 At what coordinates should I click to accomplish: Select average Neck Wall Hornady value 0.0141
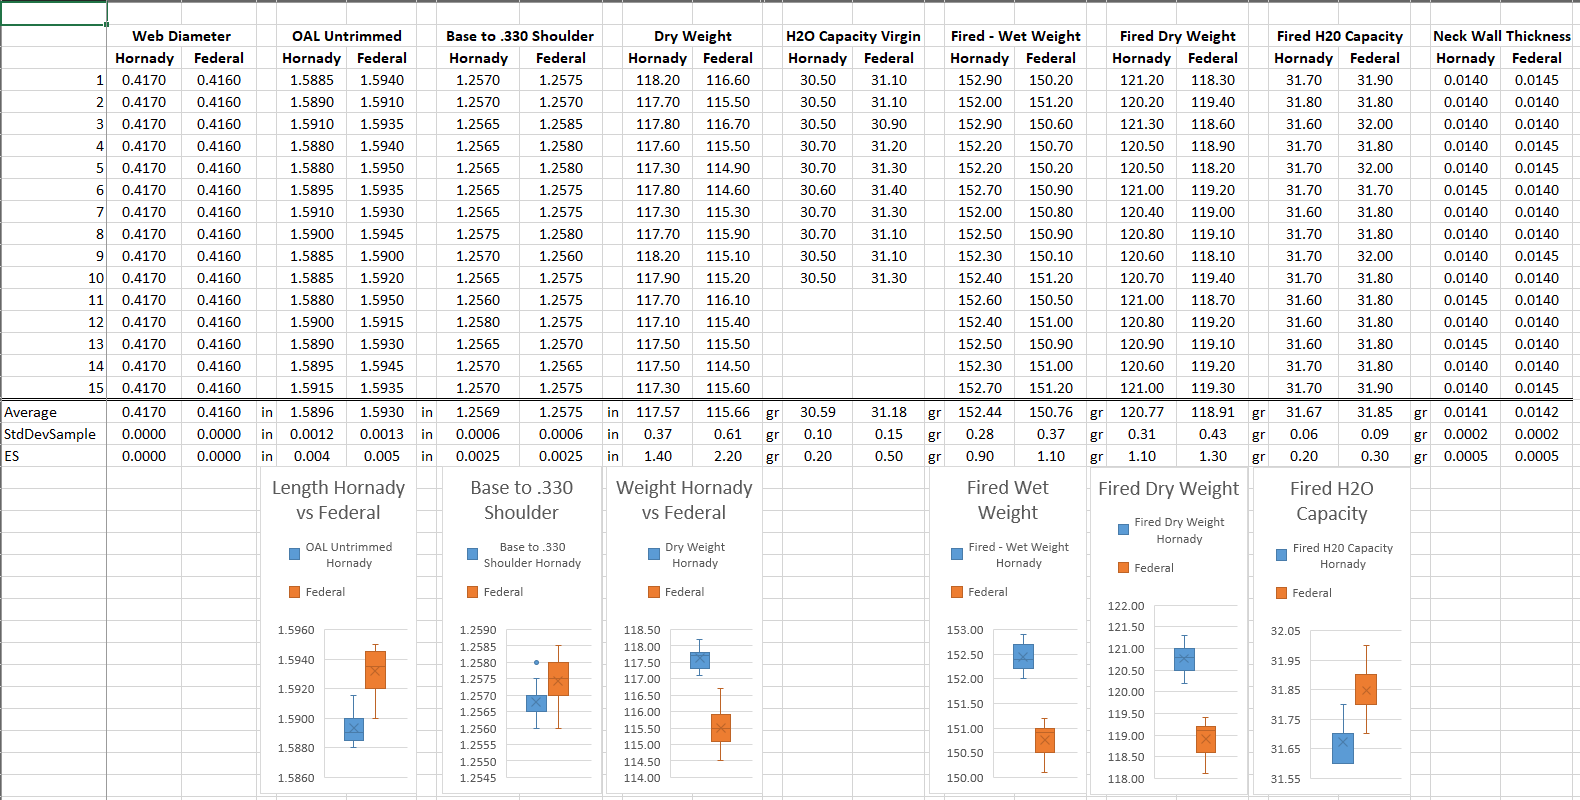pyautogui.click(x=1465, y=412)
